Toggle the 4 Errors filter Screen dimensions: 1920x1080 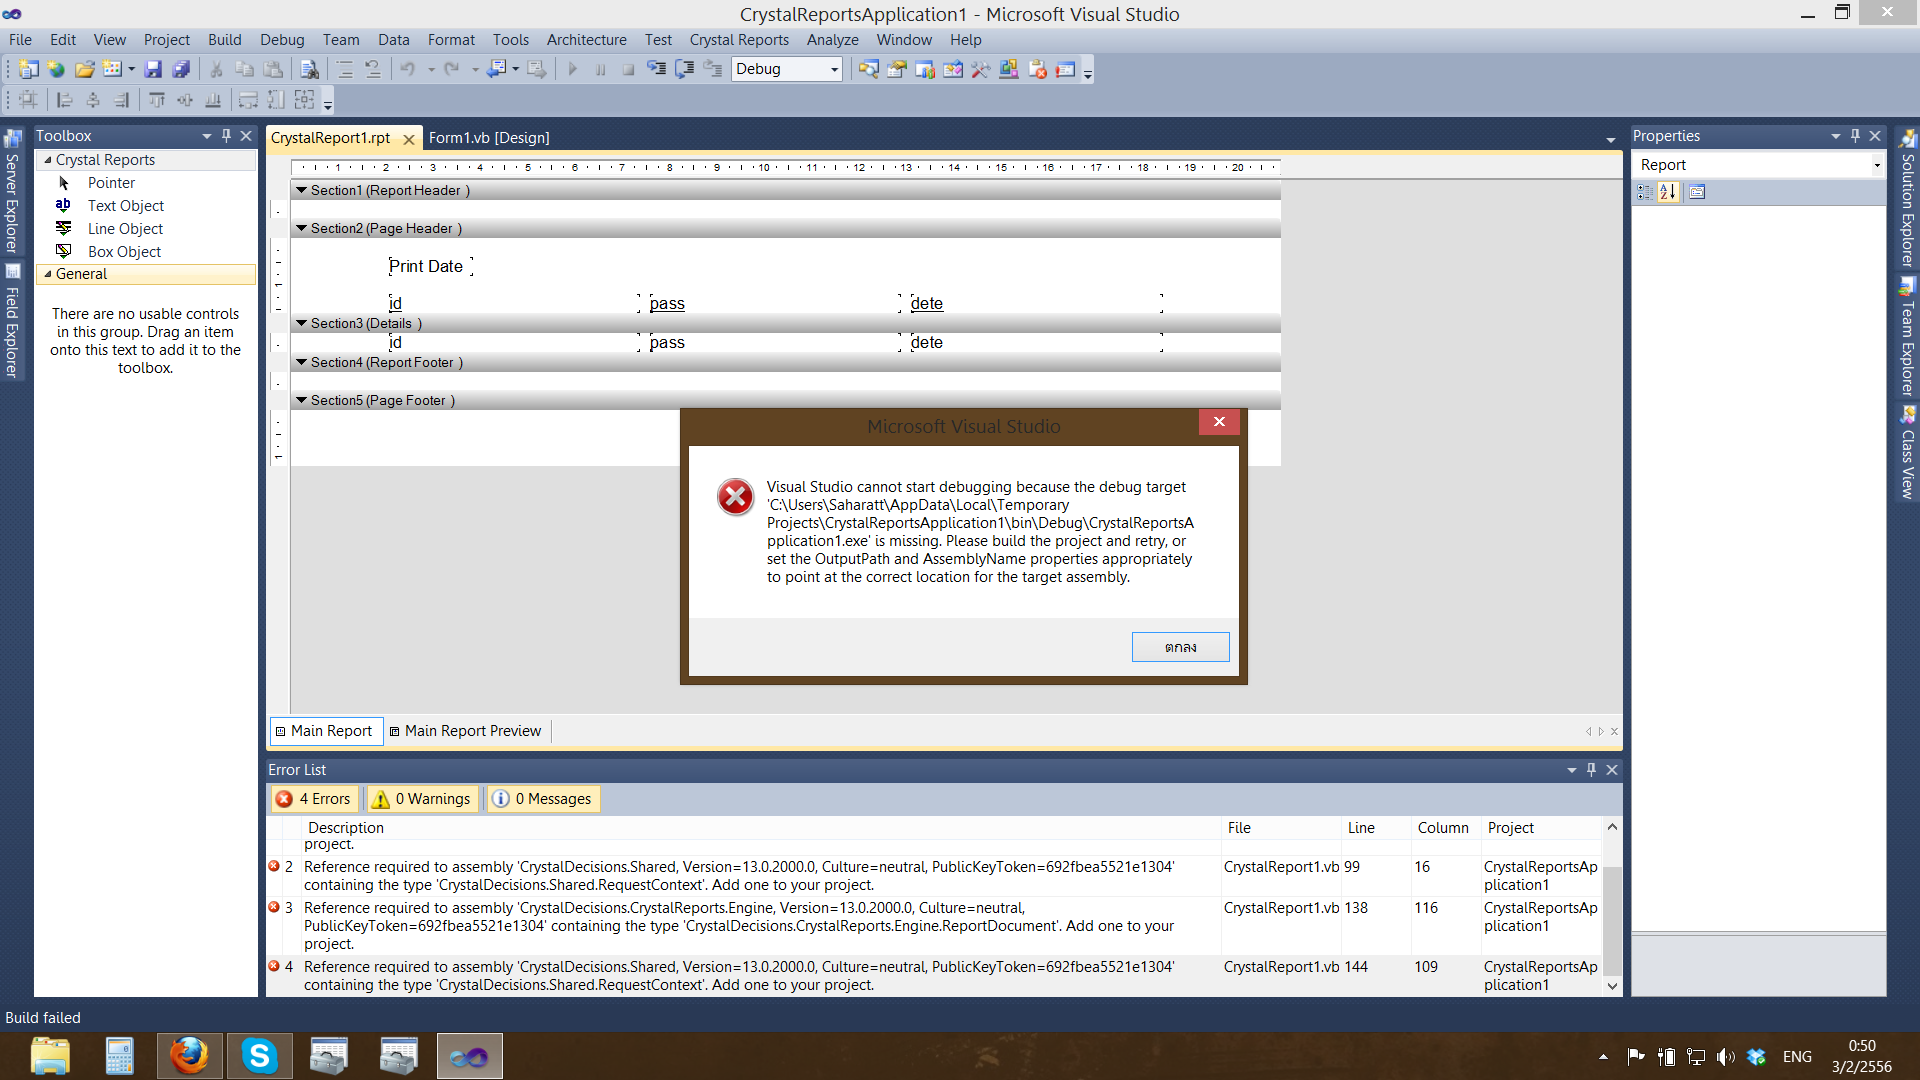(314, 799)
